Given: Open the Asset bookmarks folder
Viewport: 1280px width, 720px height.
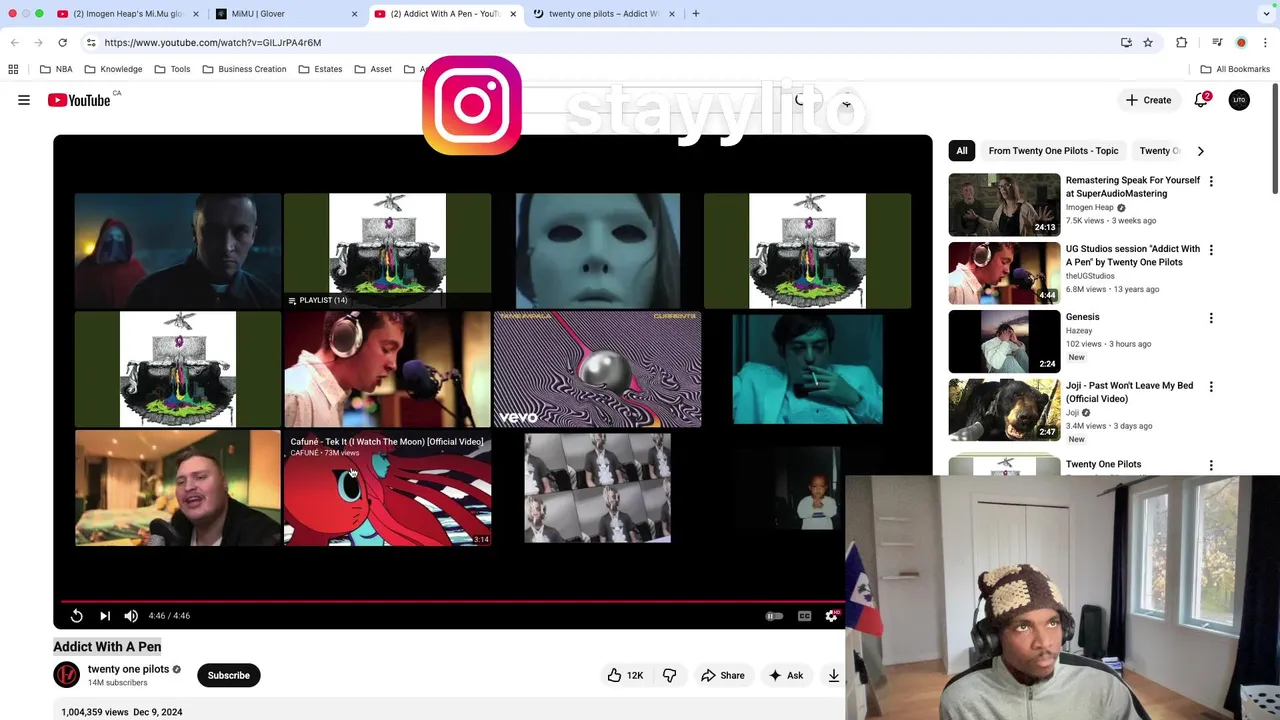Looking at the screenshot, I should click(373, 69).
